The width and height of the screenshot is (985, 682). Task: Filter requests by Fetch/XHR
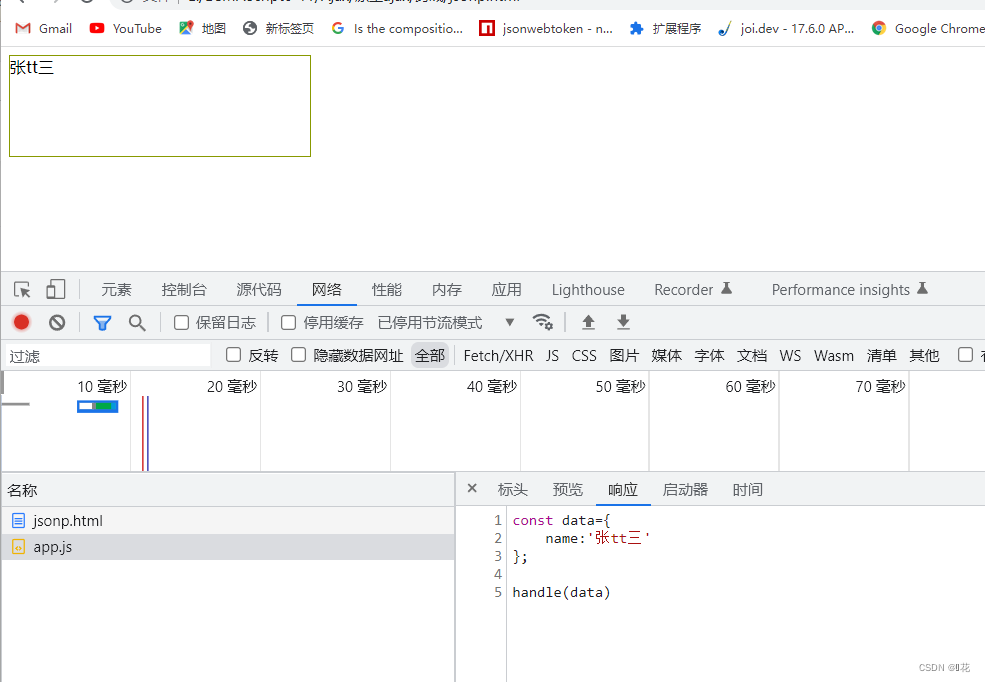(x=498, y=355)
